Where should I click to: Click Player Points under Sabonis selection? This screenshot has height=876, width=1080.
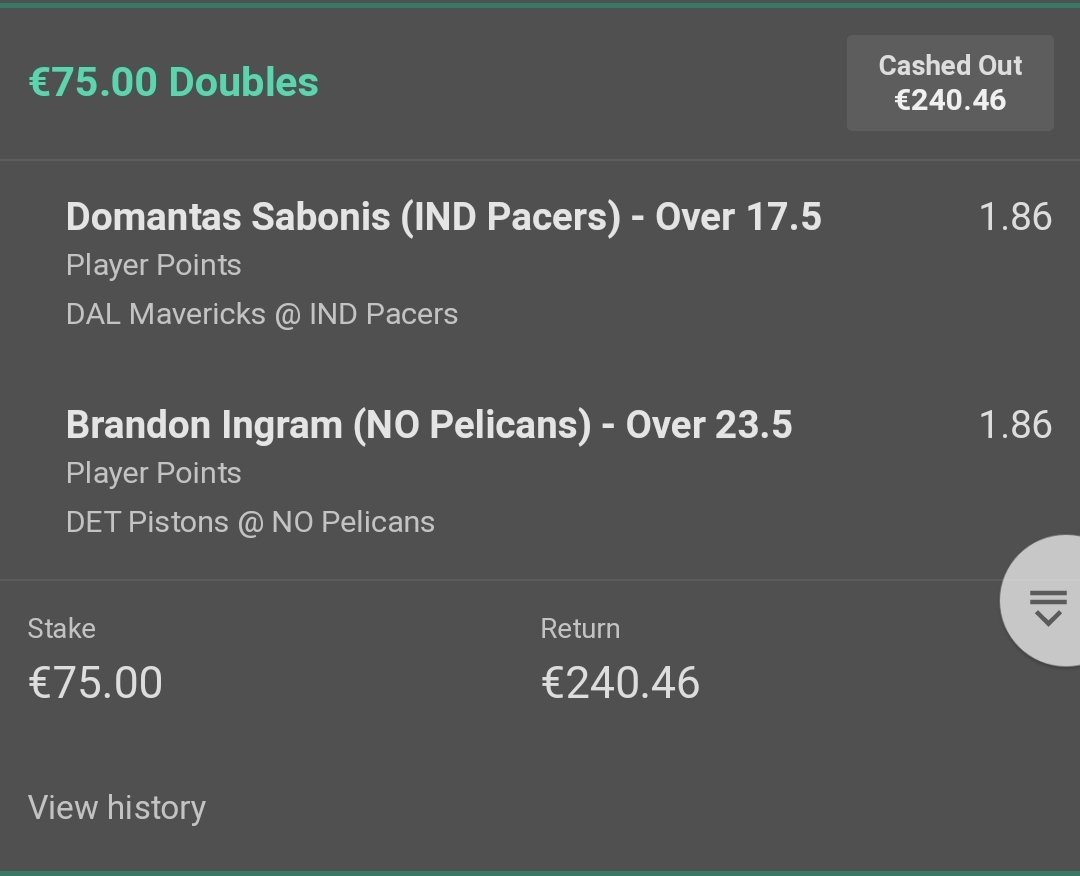point(153,266)
